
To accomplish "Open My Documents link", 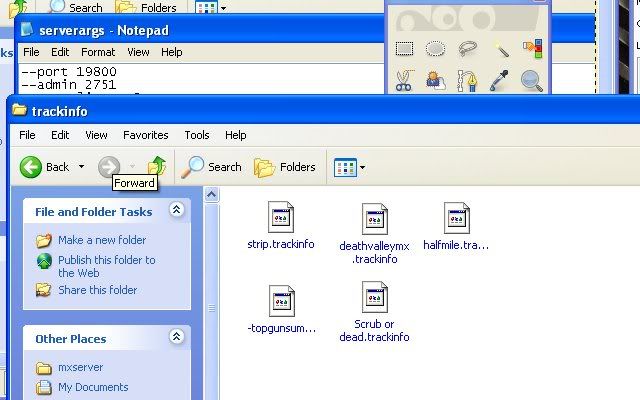I will tap(93, 387).
